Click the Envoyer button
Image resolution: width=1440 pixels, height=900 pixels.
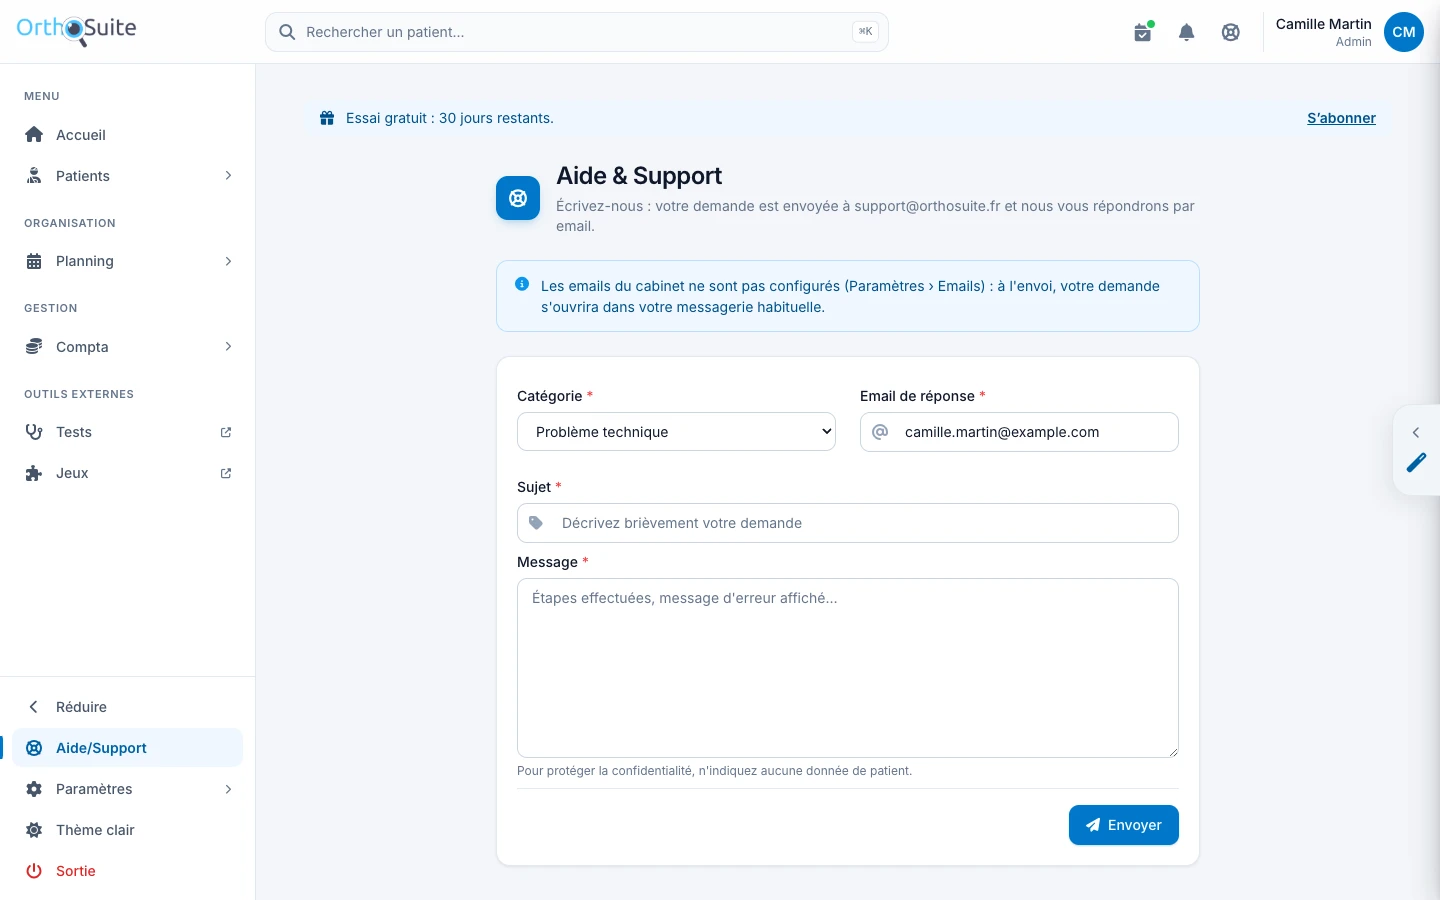point(1124,825)
